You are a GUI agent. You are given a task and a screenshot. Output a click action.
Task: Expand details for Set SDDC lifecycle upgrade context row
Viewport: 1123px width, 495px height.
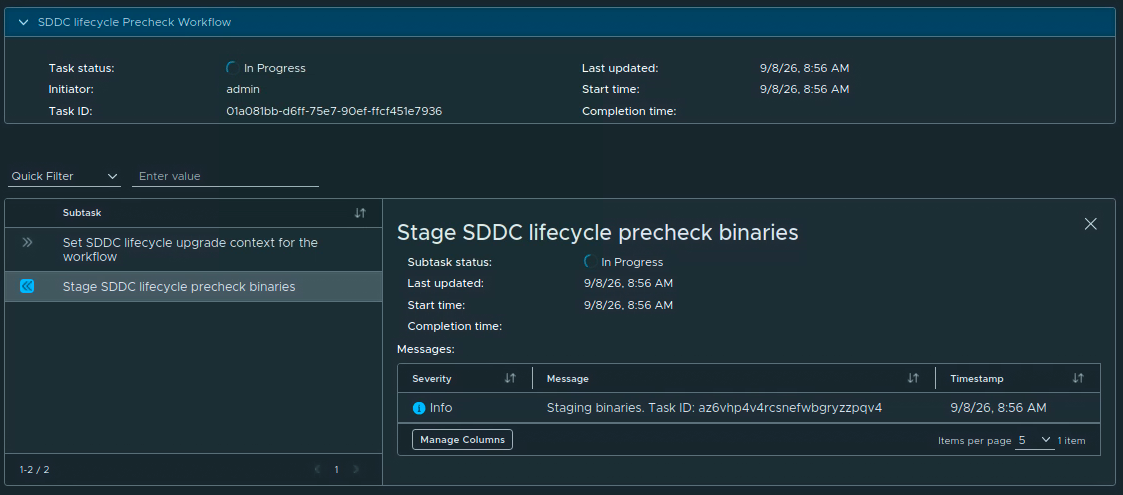[x=27, y=243]
